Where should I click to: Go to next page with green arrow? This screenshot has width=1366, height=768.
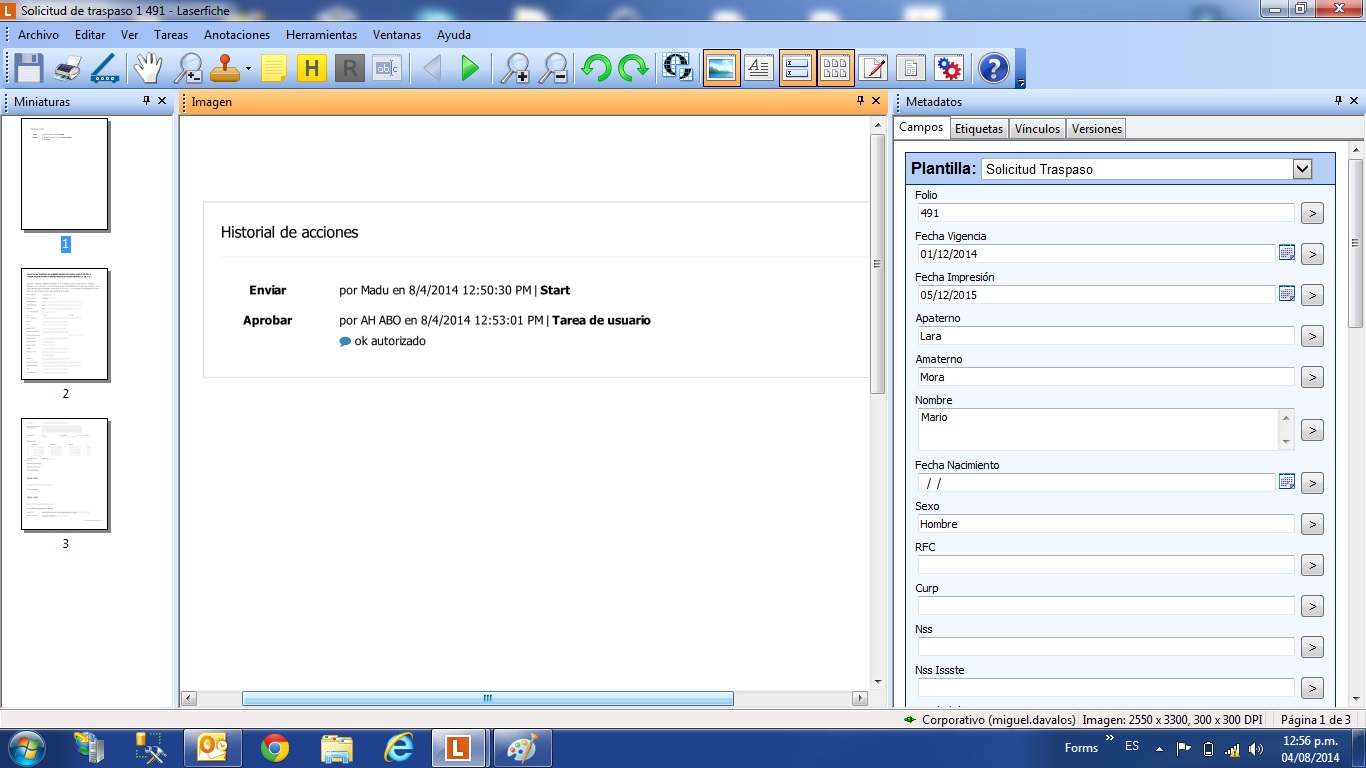pos(469,68)
